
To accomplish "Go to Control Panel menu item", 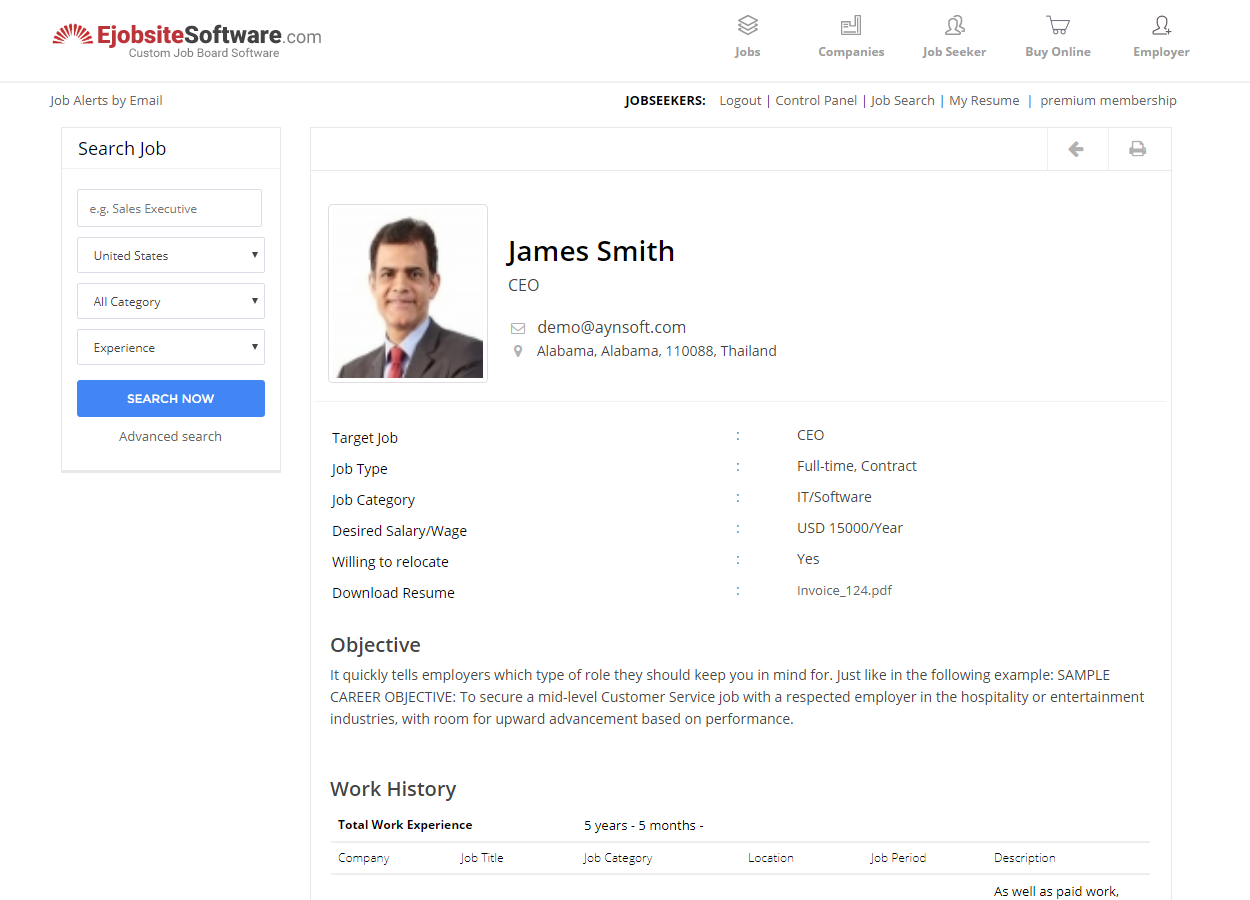I will [x=816, y=100].
